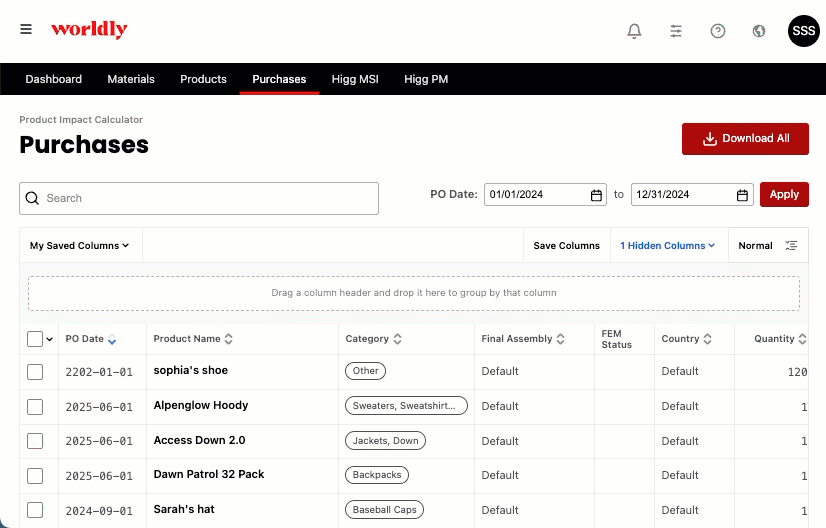Select the Purchases tab

pyautogui.click(x=279, y=79)
